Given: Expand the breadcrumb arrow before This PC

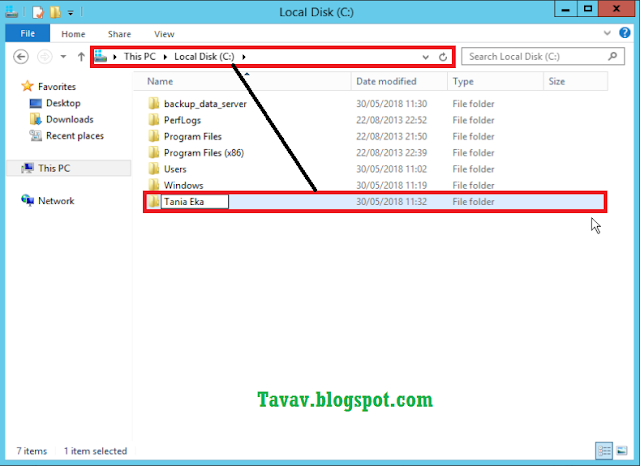Looking at the screenshot, I should pyautogui.click(x=115, y=57).
